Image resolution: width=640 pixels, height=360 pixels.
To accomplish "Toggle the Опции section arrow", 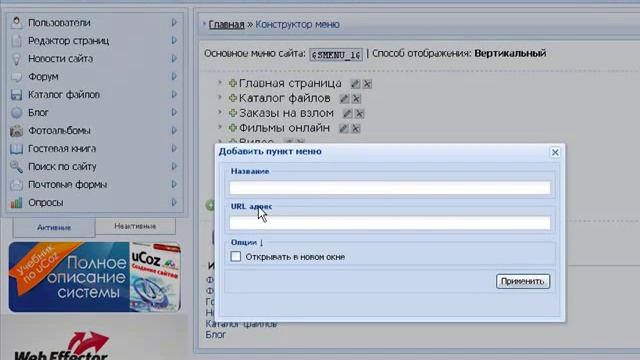I will click(x=261, y=242).
